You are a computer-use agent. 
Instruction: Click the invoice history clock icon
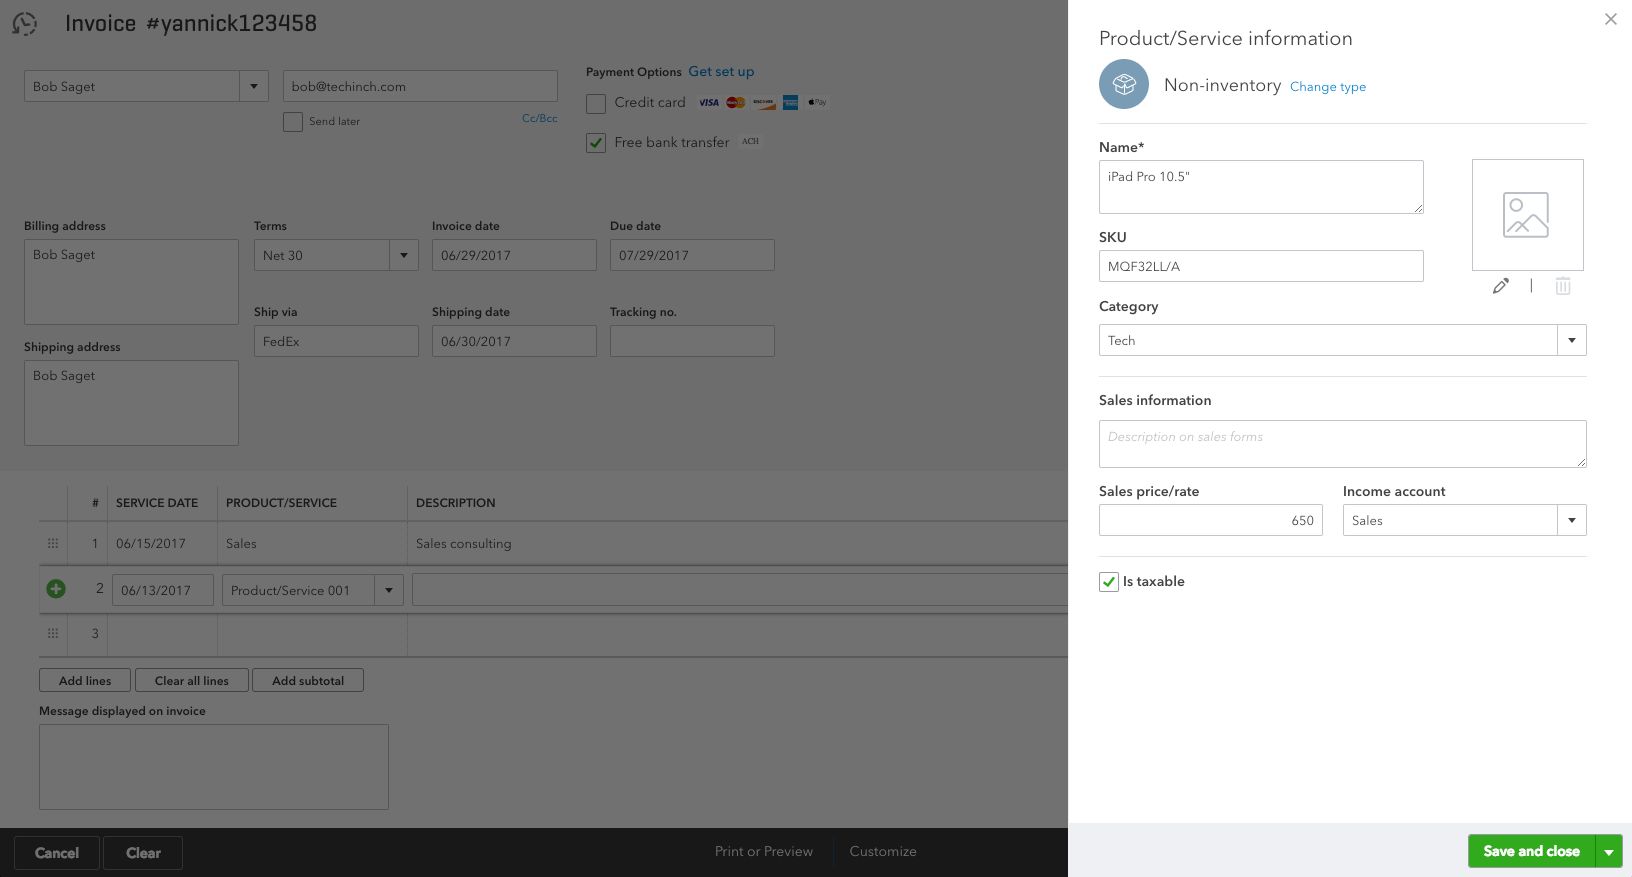25,24
